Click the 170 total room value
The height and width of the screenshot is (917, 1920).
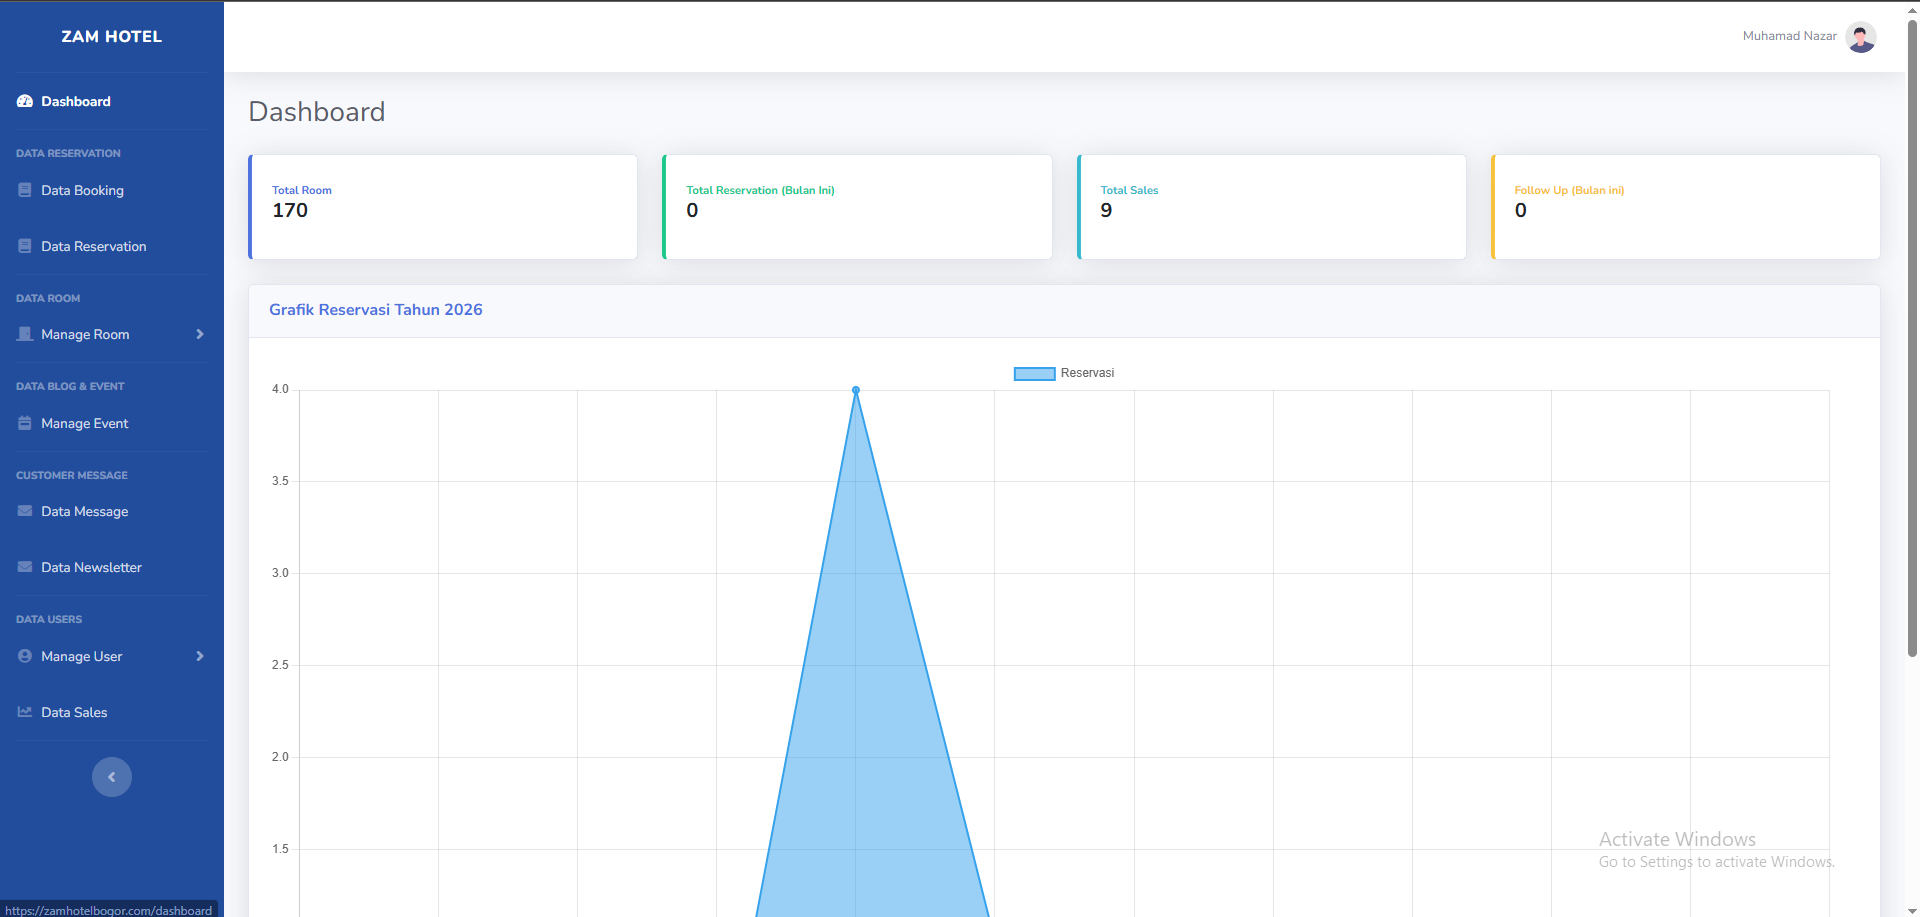pyautogui.click(x=290, y=210)
